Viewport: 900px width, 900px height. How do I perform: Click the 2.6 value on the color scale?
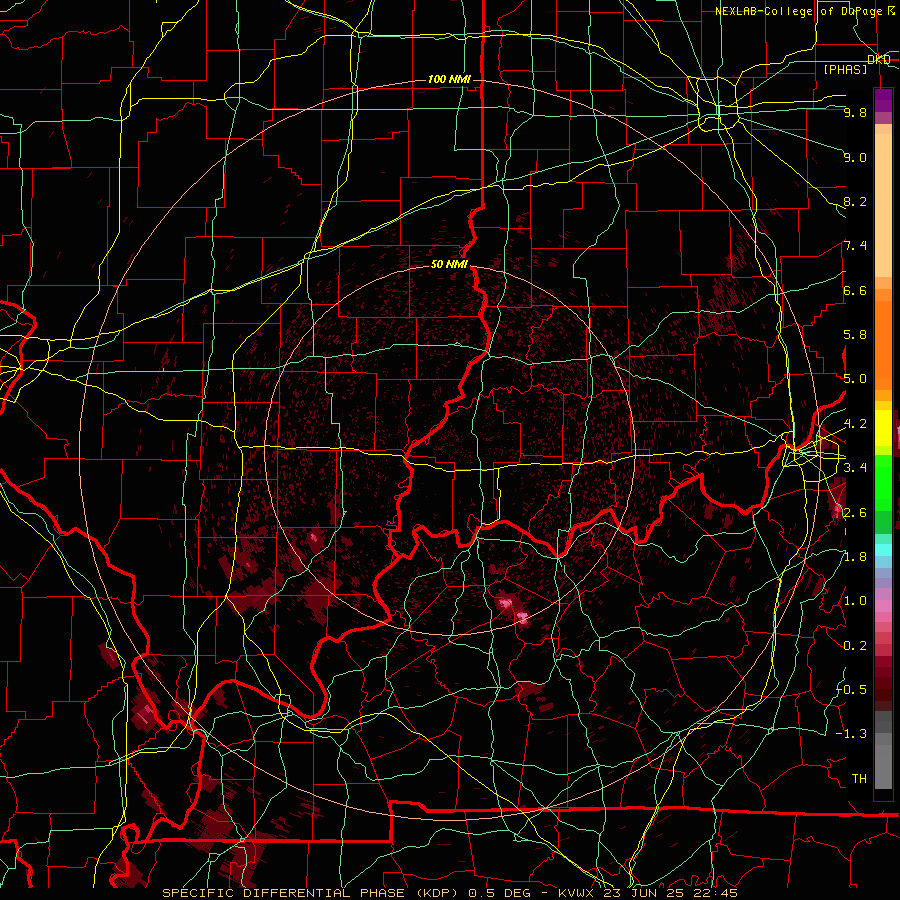coord(855,512)
